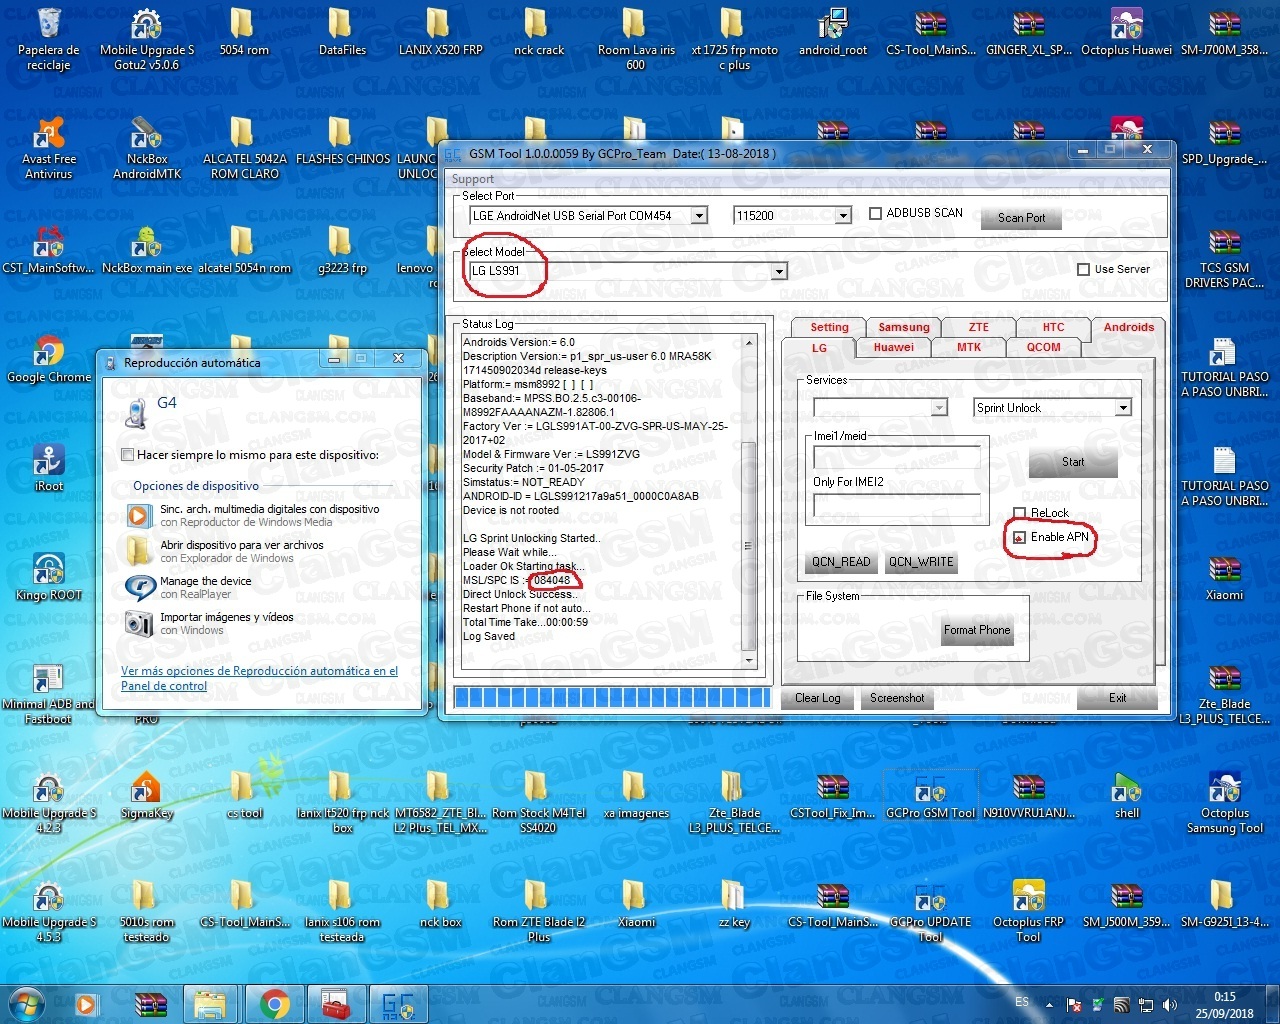
Task: Switch to the MTK tab
Action: (969, 347)
